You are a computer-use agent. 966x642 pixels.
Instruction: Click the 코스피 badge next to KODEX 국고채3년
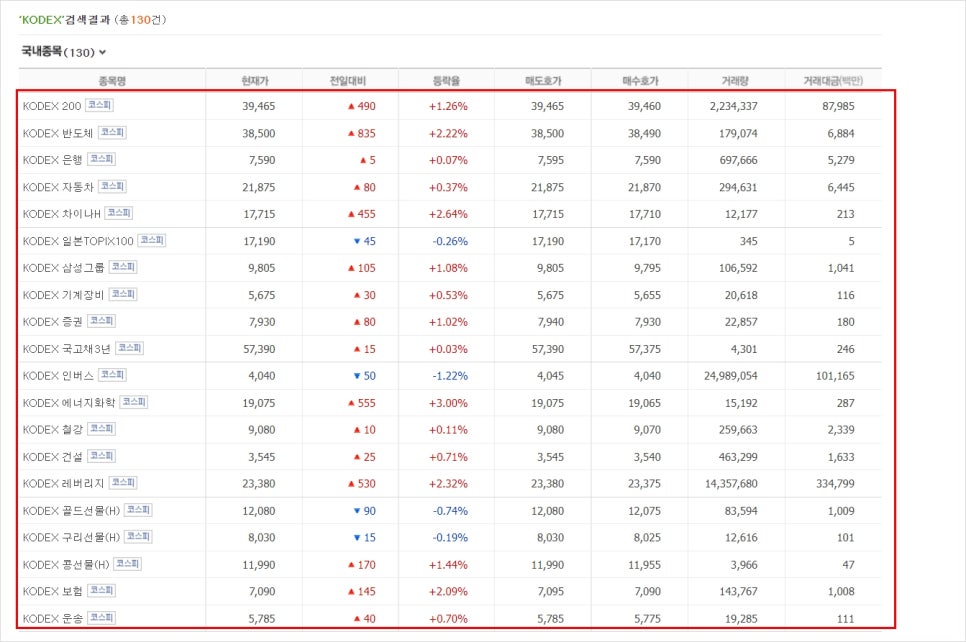[129, 348]
